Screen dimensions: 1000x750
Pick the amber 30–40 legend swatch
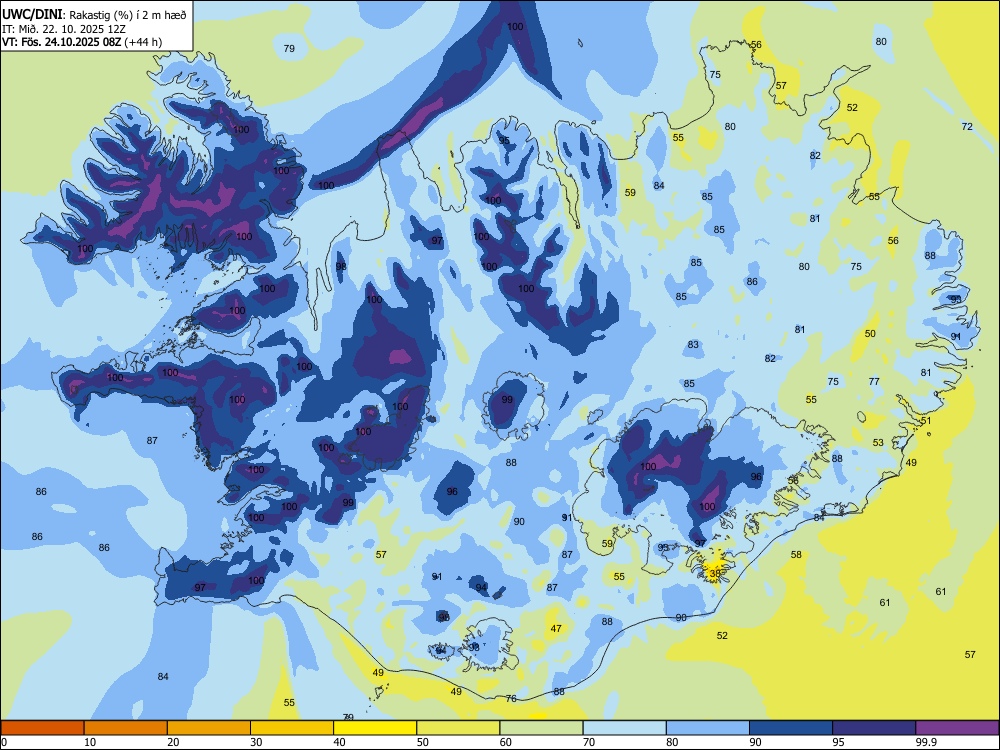292,728
